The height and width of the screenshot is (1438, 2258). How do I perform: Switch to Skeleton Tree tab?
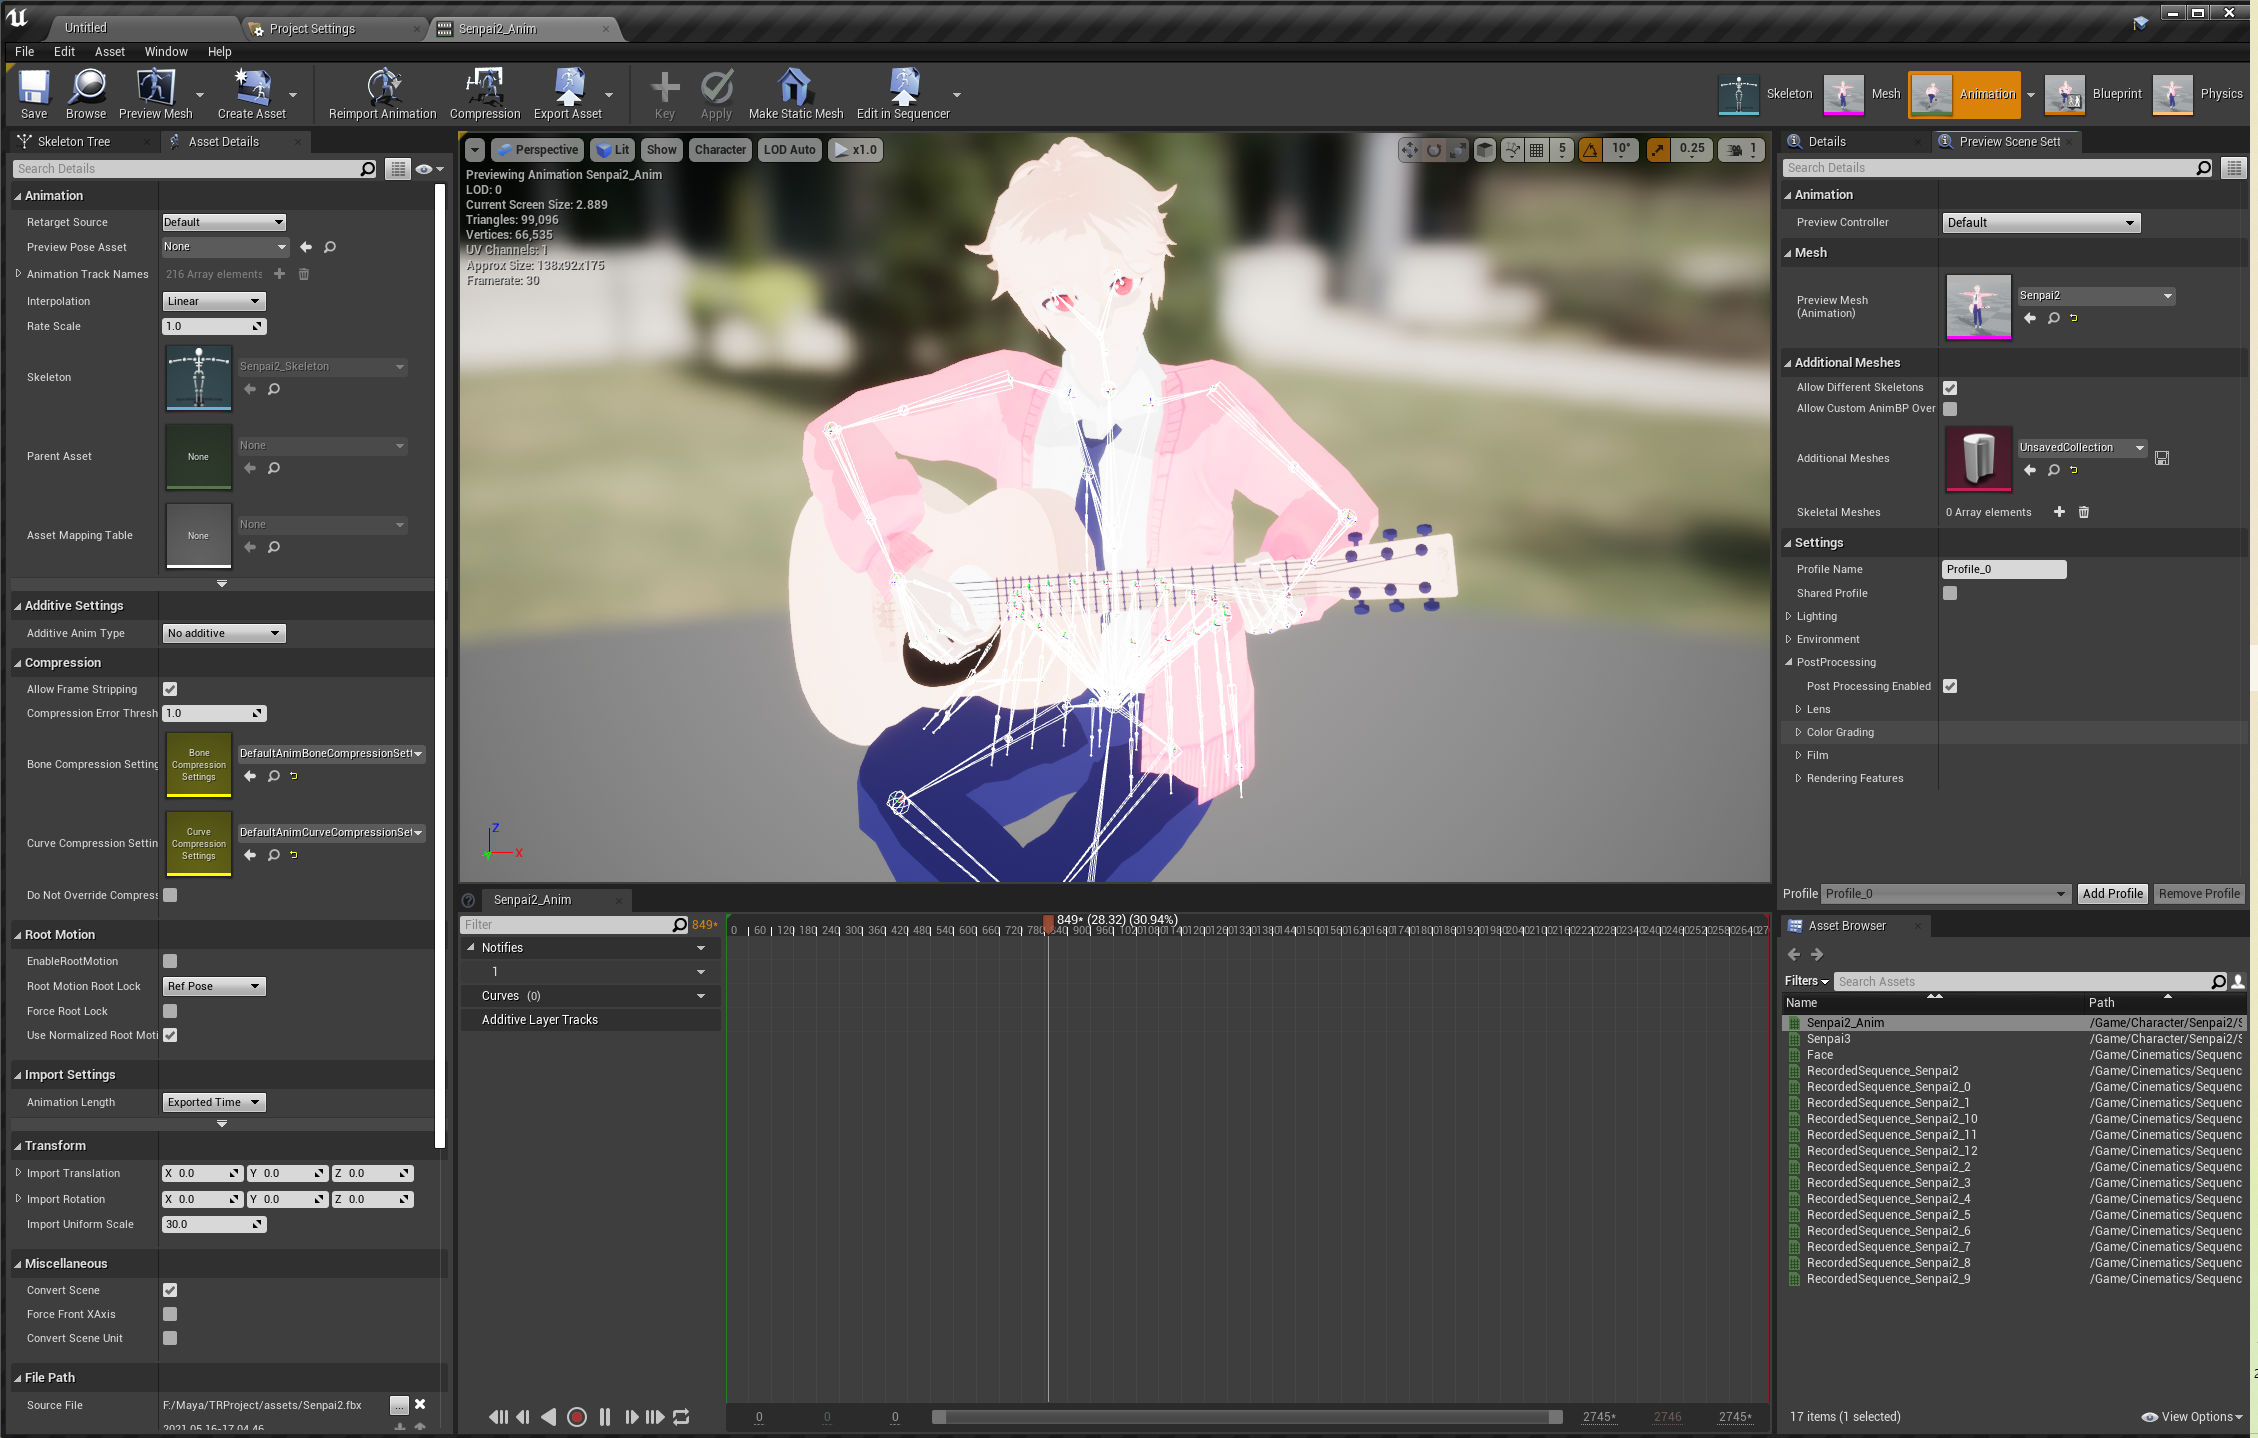tap(74, 142)
